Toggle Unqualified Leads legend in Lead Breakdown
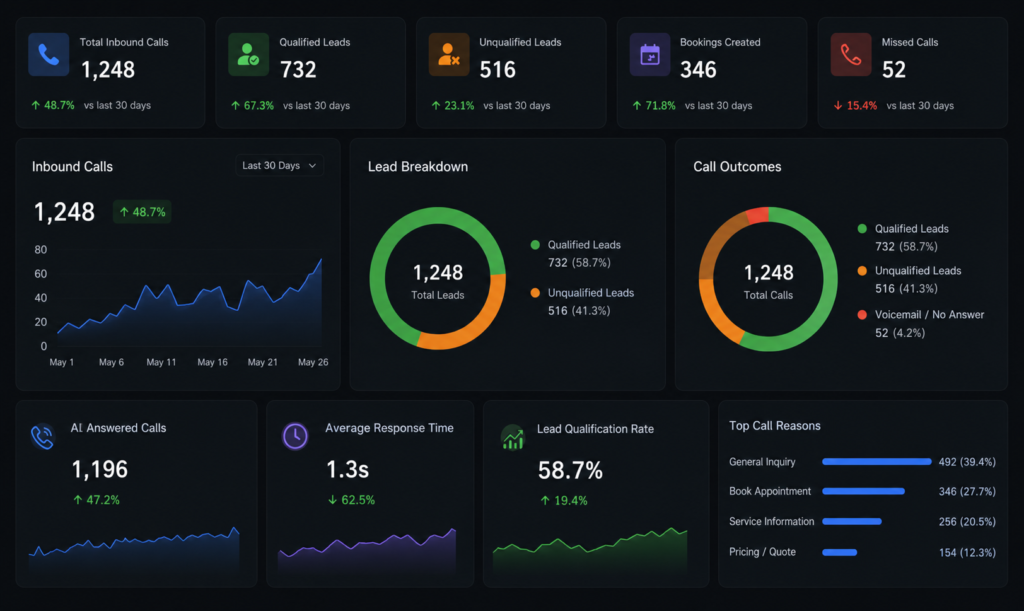 (x=583, y=302)
